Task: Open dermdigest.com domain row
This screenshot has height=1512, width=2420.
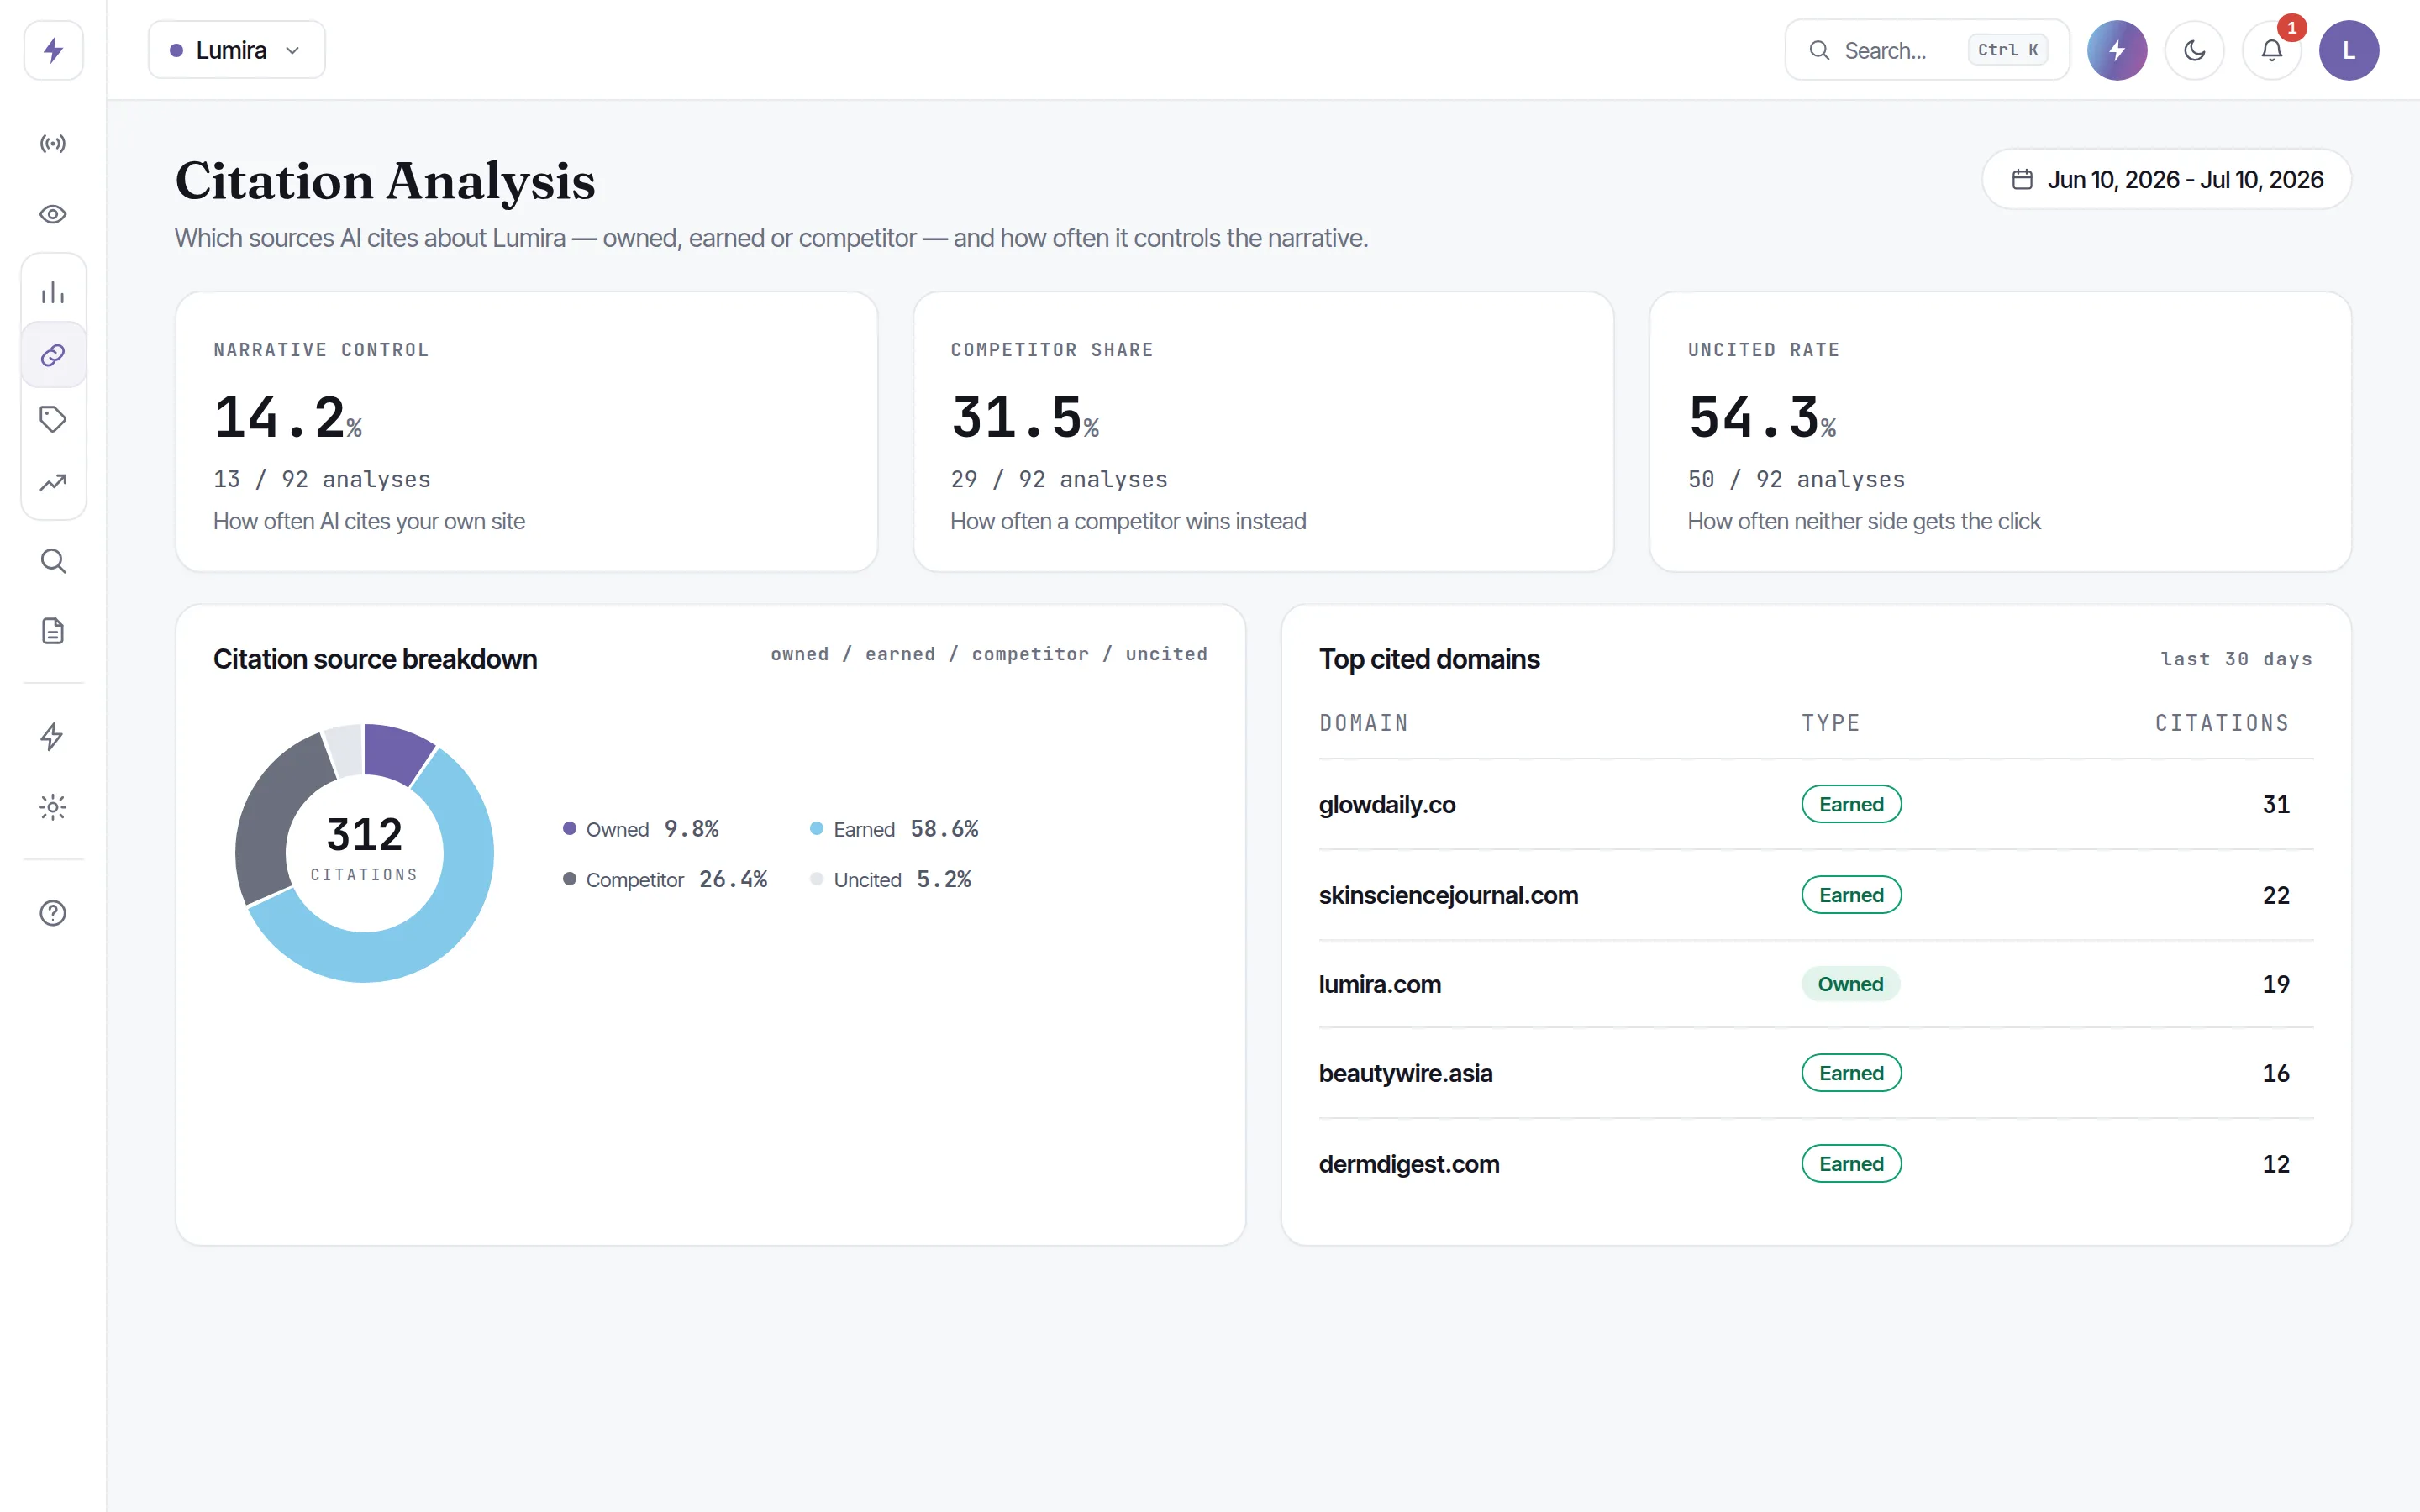Action: (x=1816, y=1163)
